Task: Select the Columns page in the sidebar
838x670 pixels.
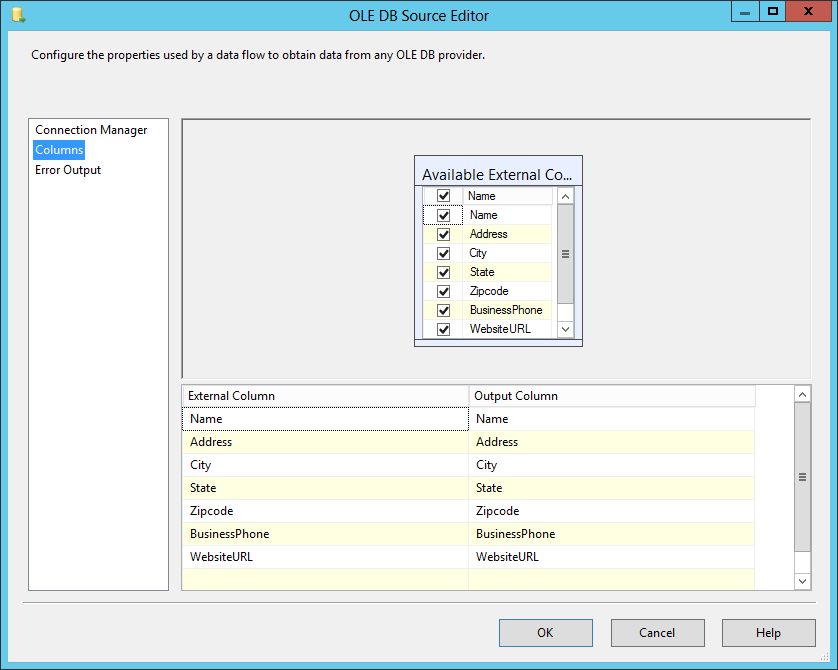Action: coord(58,149)
